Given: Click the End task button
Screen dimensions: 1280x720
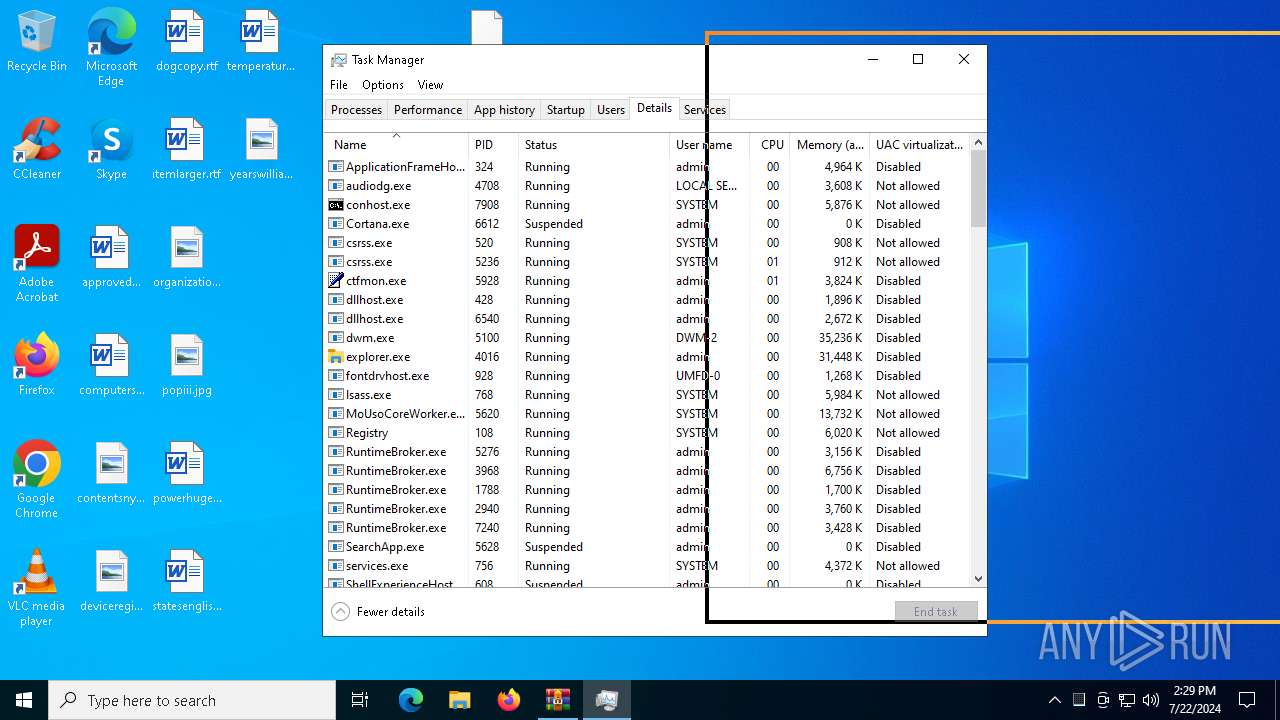Looking at the screenshot, I should tap(936, 612).
